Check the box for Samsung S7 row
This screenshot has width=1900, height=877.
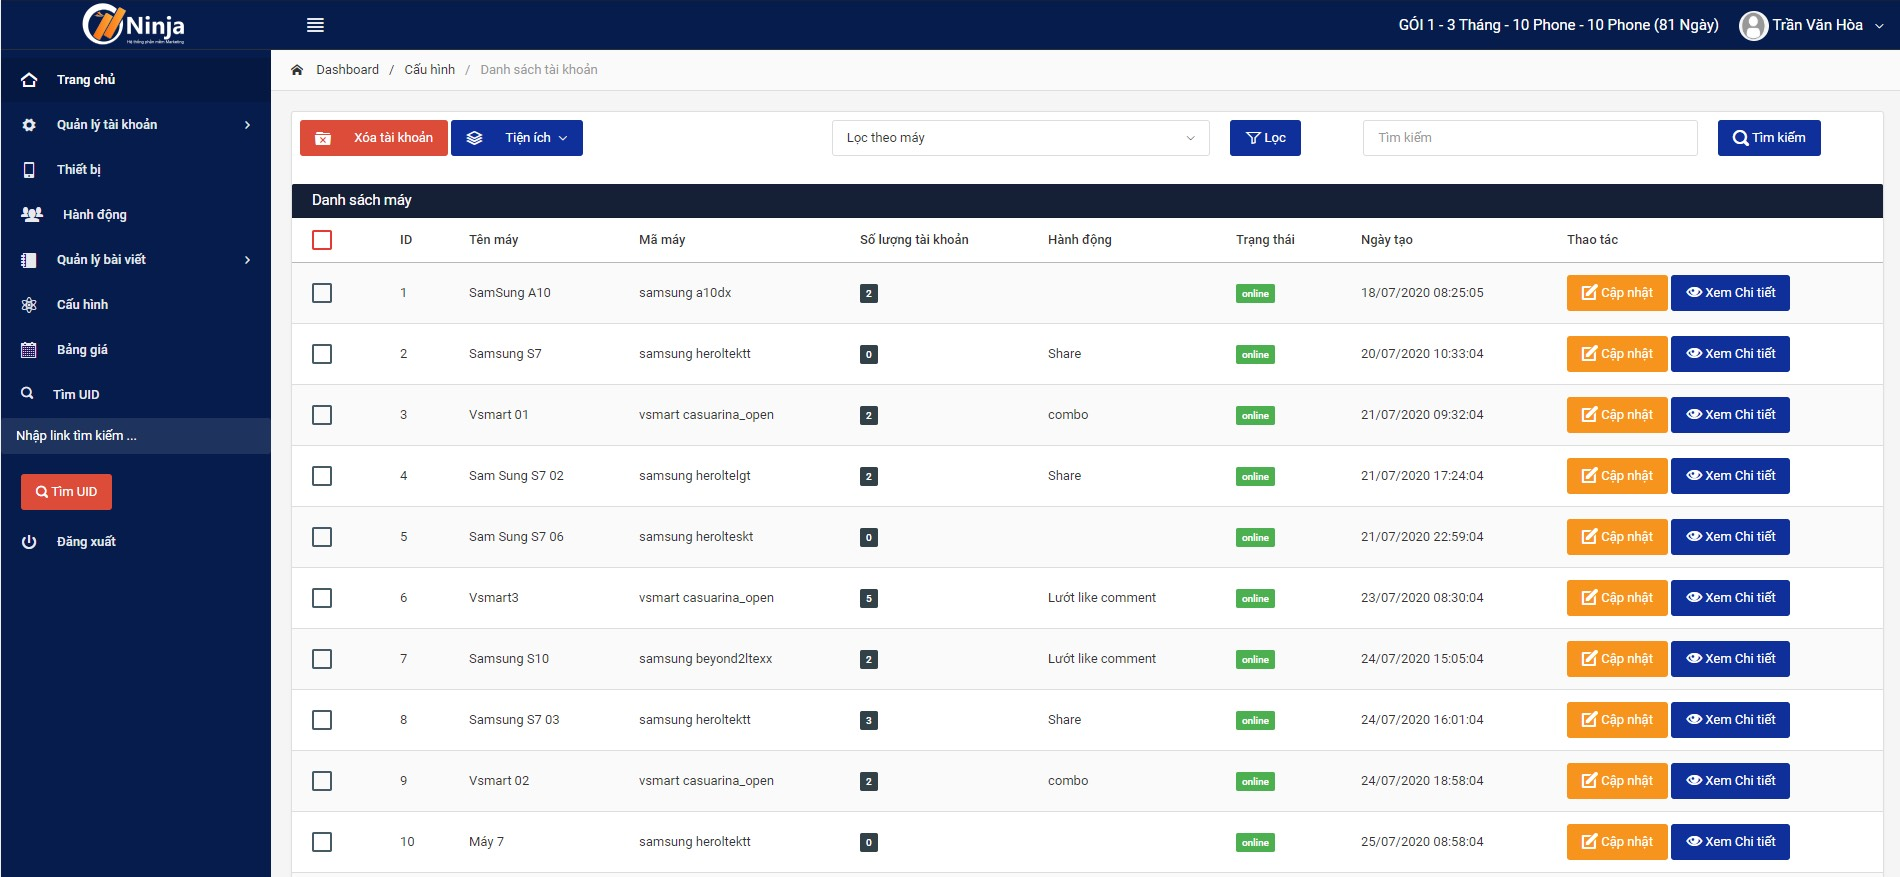(322, 354)
